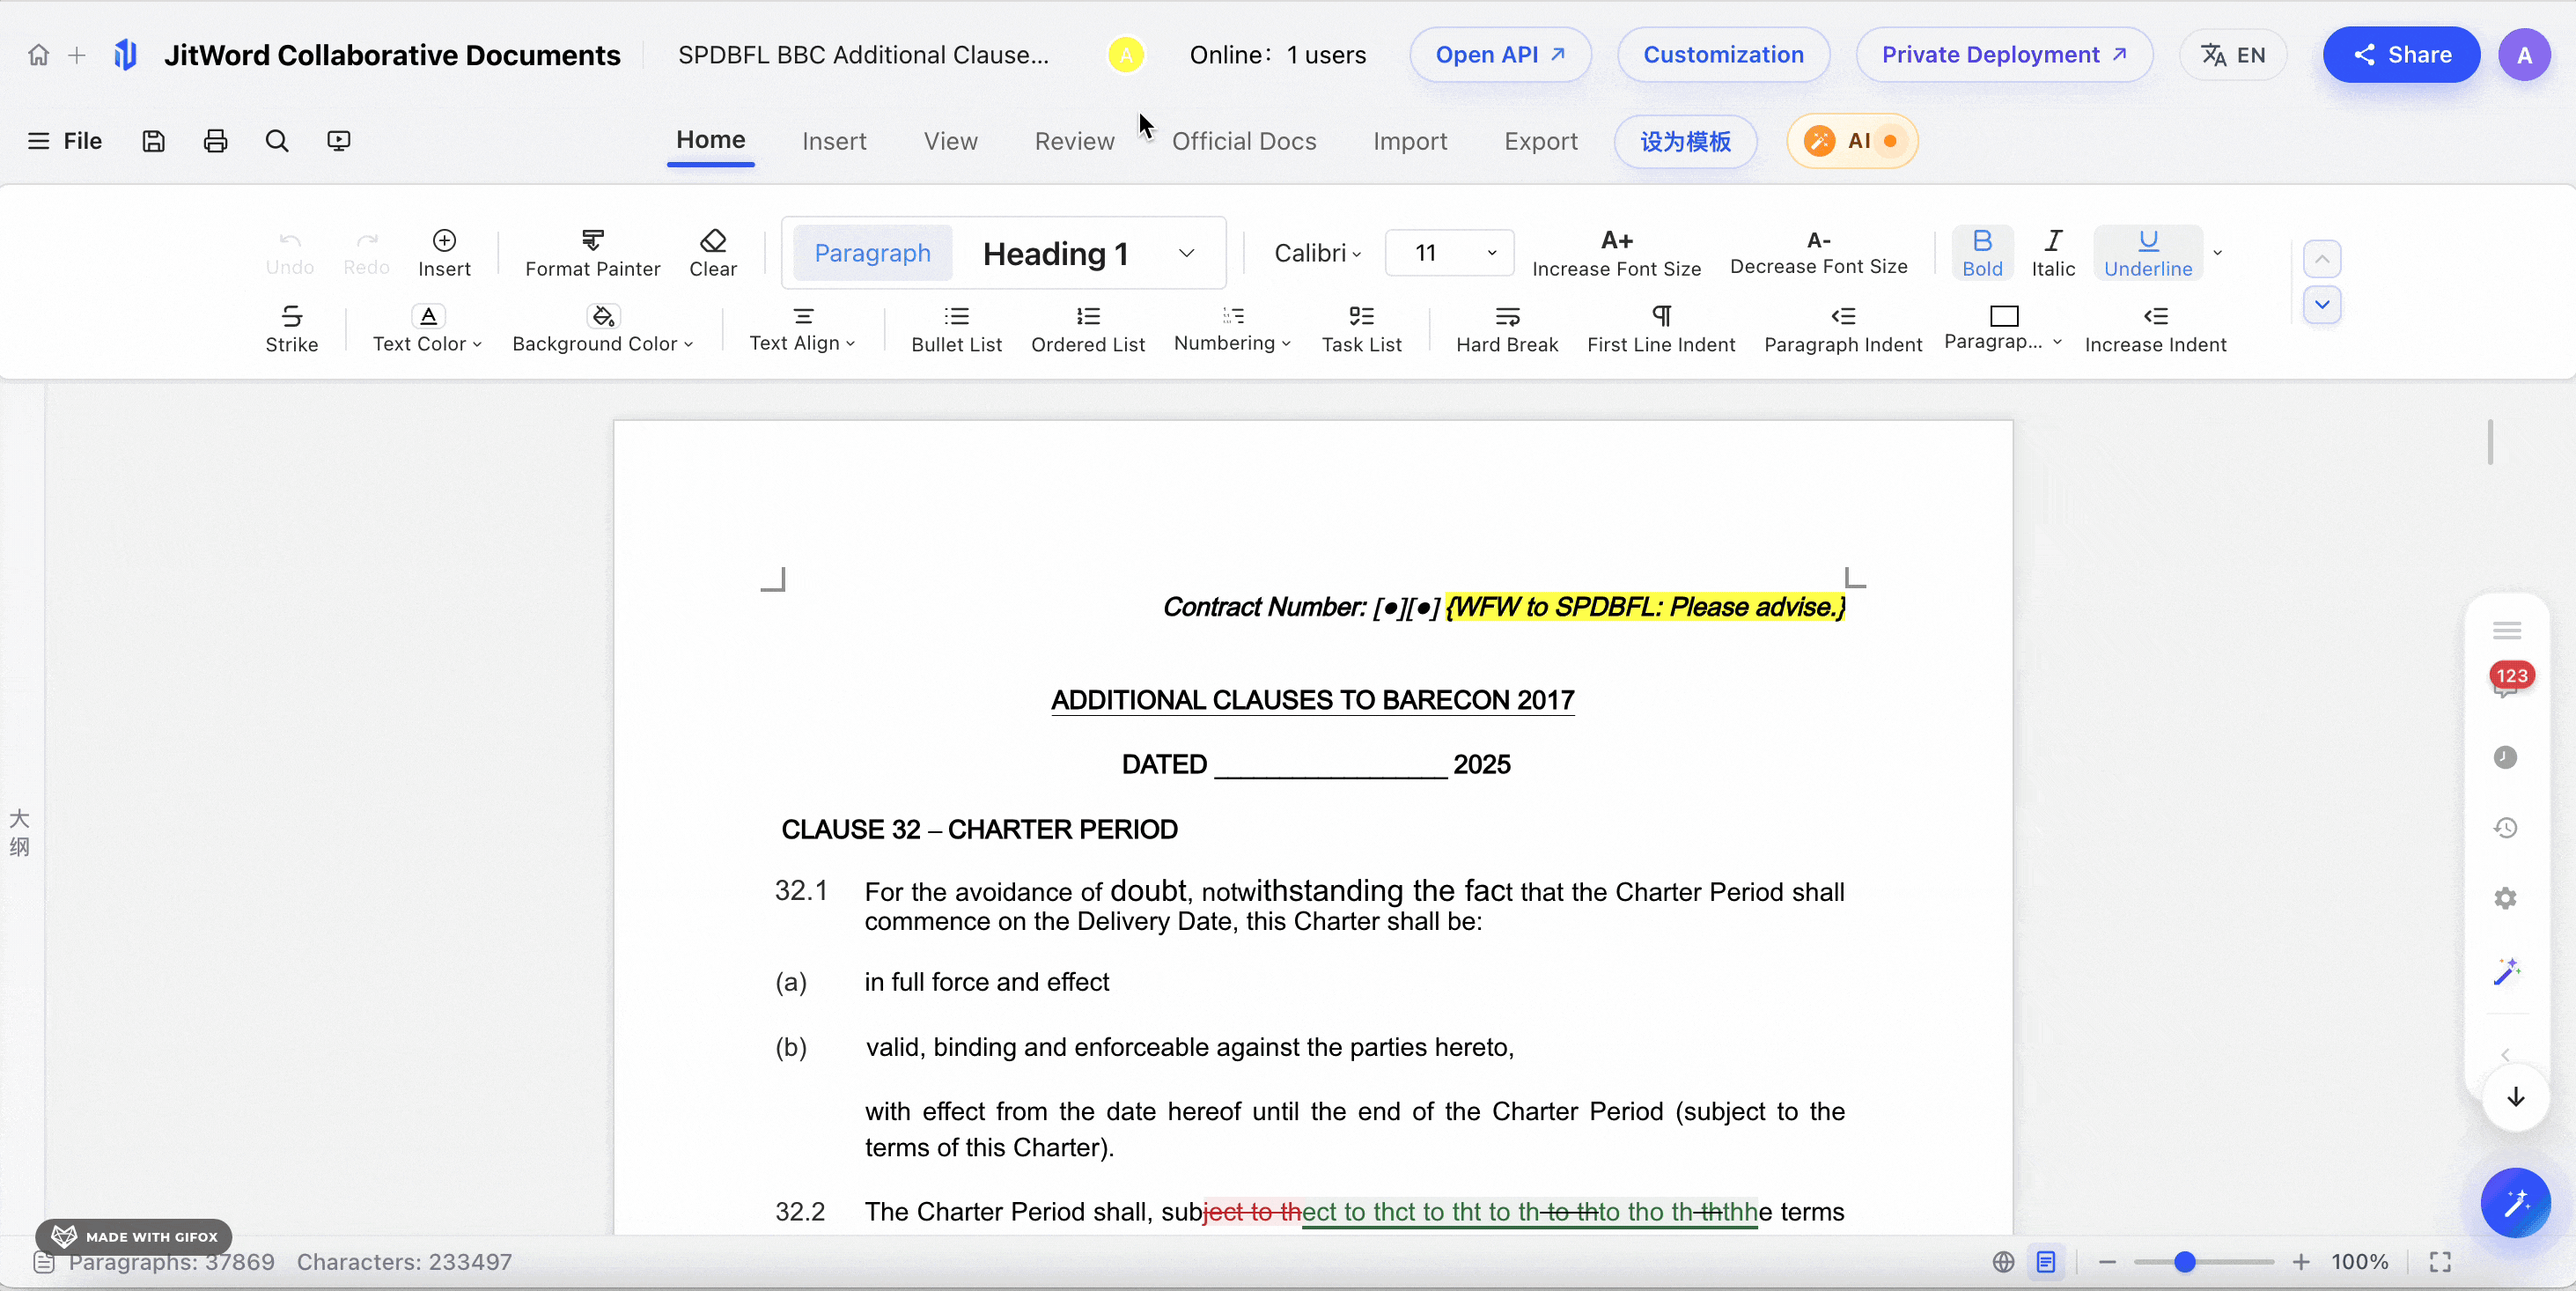The image size is (2576, 1291).
Task: Click the 设为模板 template button
Action: click(x=1685, y=141)
